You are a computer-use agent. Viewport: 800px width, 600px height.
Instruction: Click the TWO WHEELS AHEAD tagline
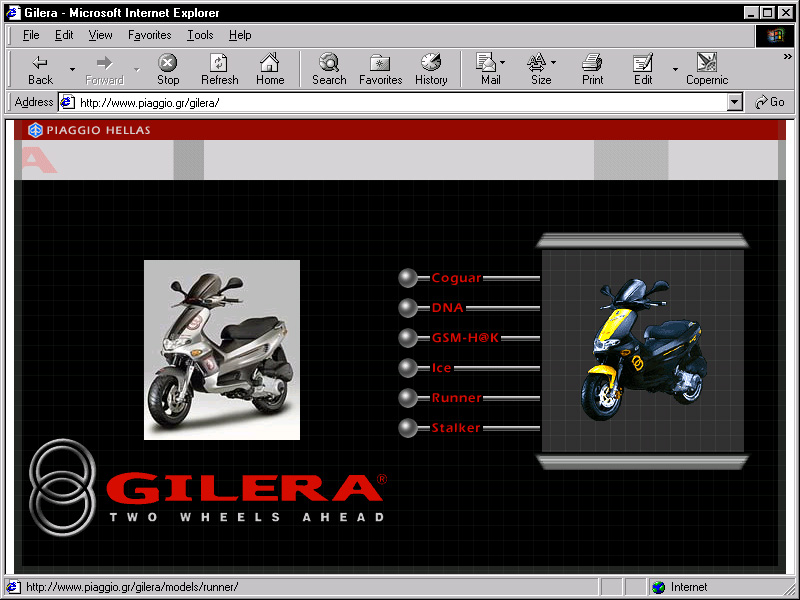(x=247, y=517)
